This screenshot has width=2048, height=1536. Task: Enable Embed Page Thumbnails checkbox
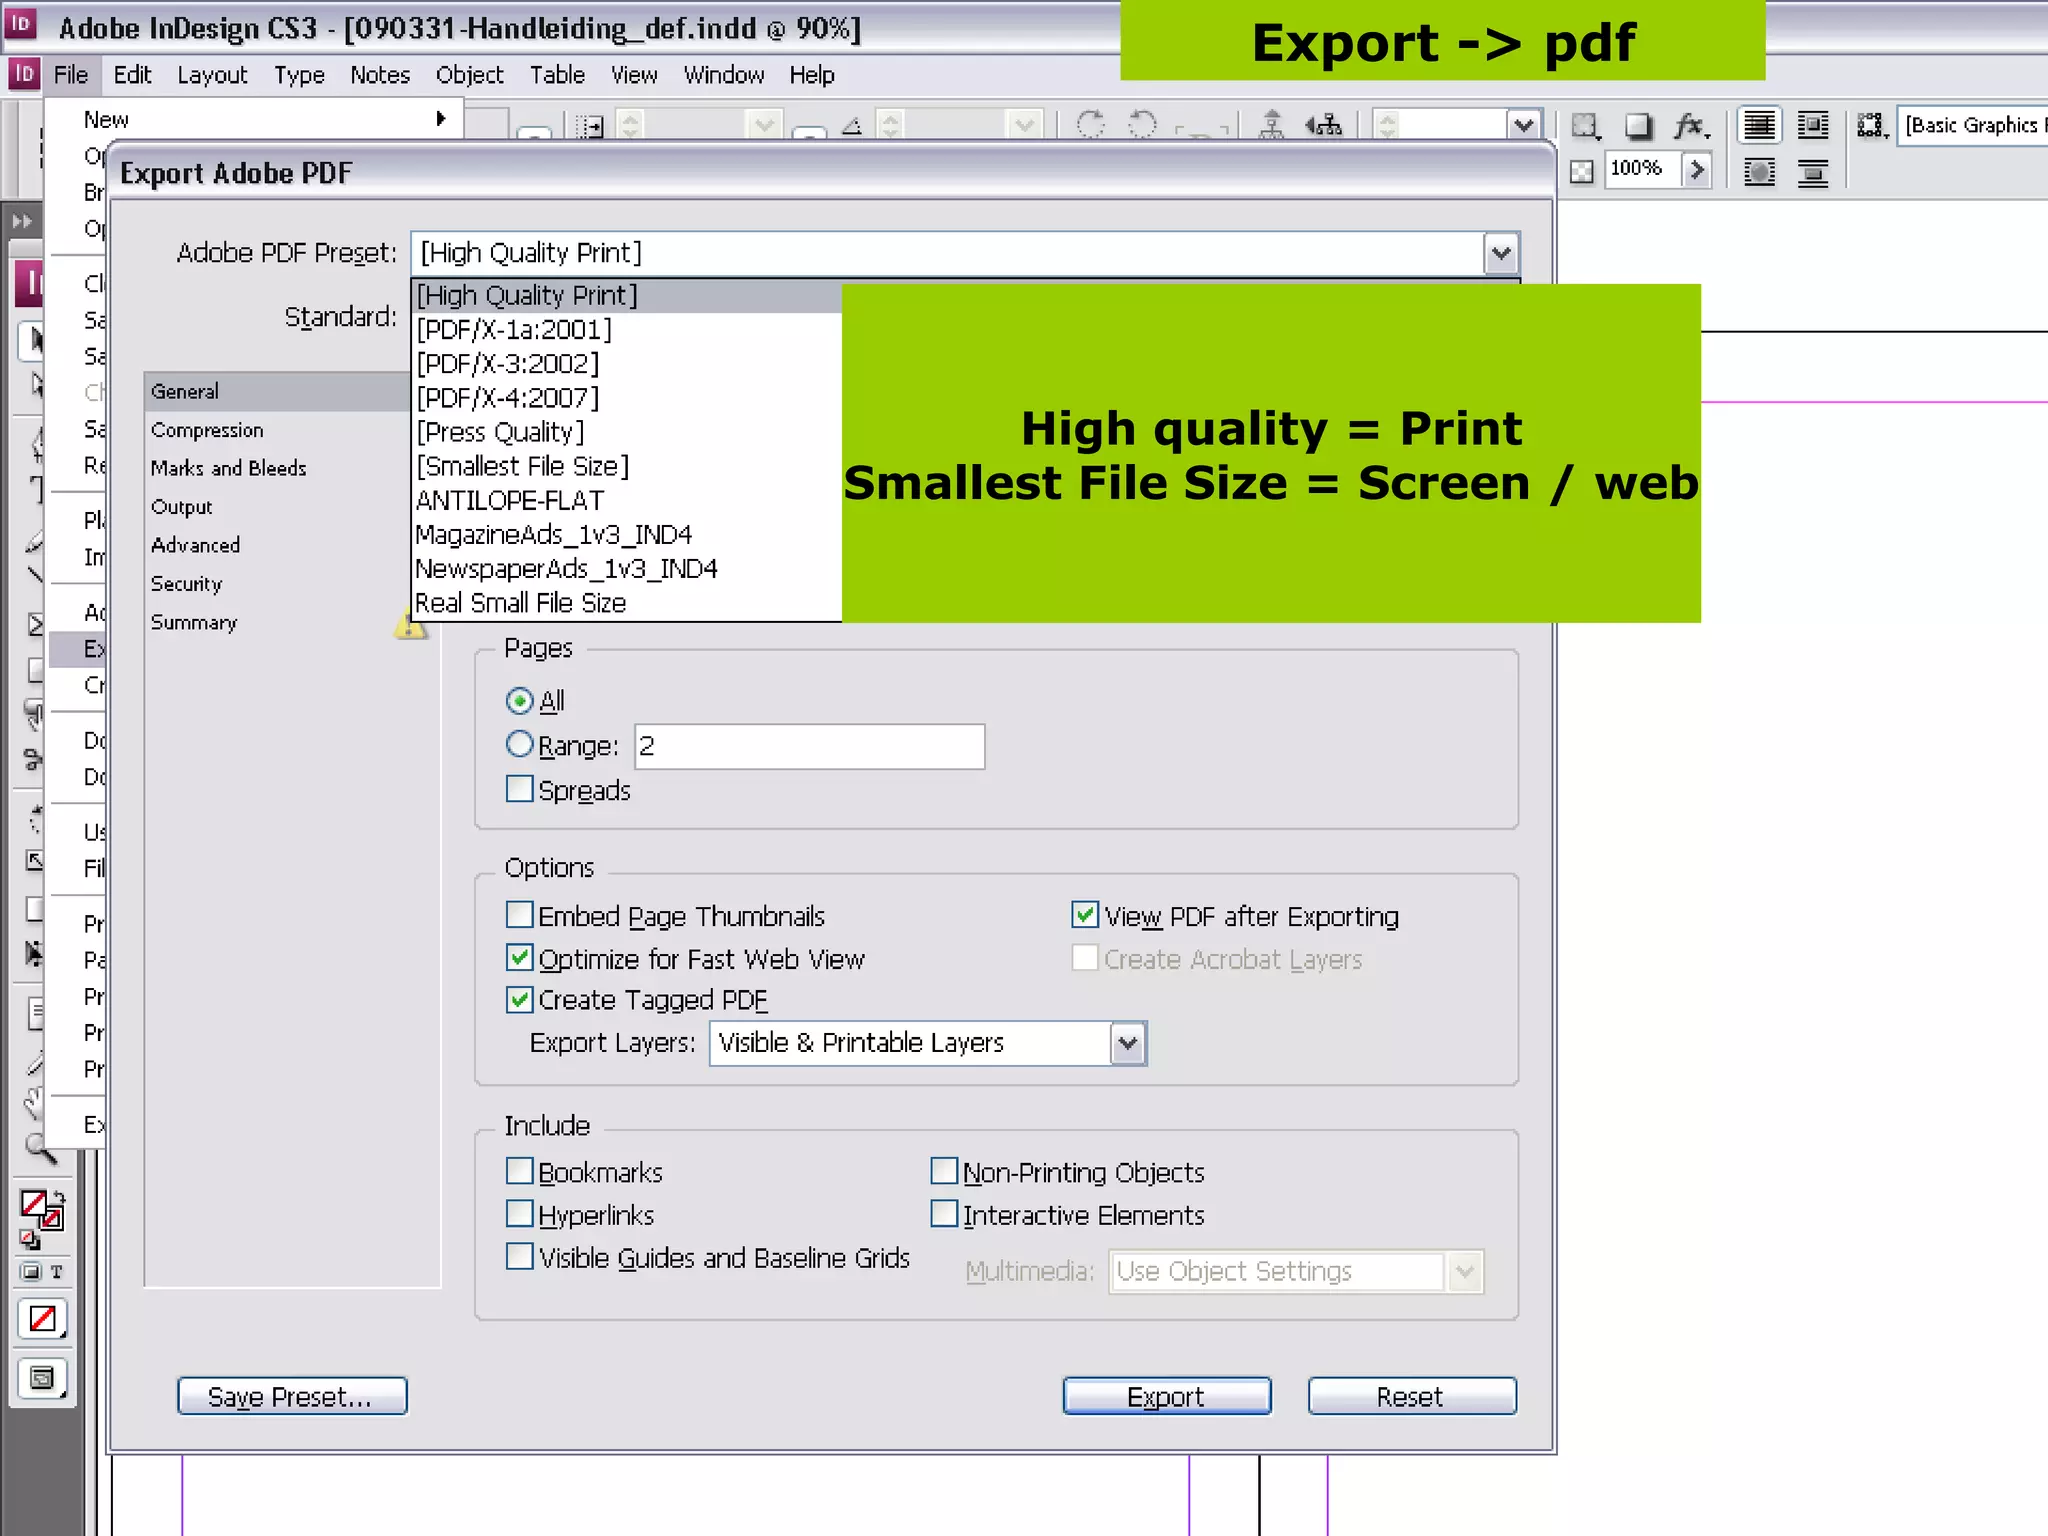pyautogui.click(x=519, y=915)
